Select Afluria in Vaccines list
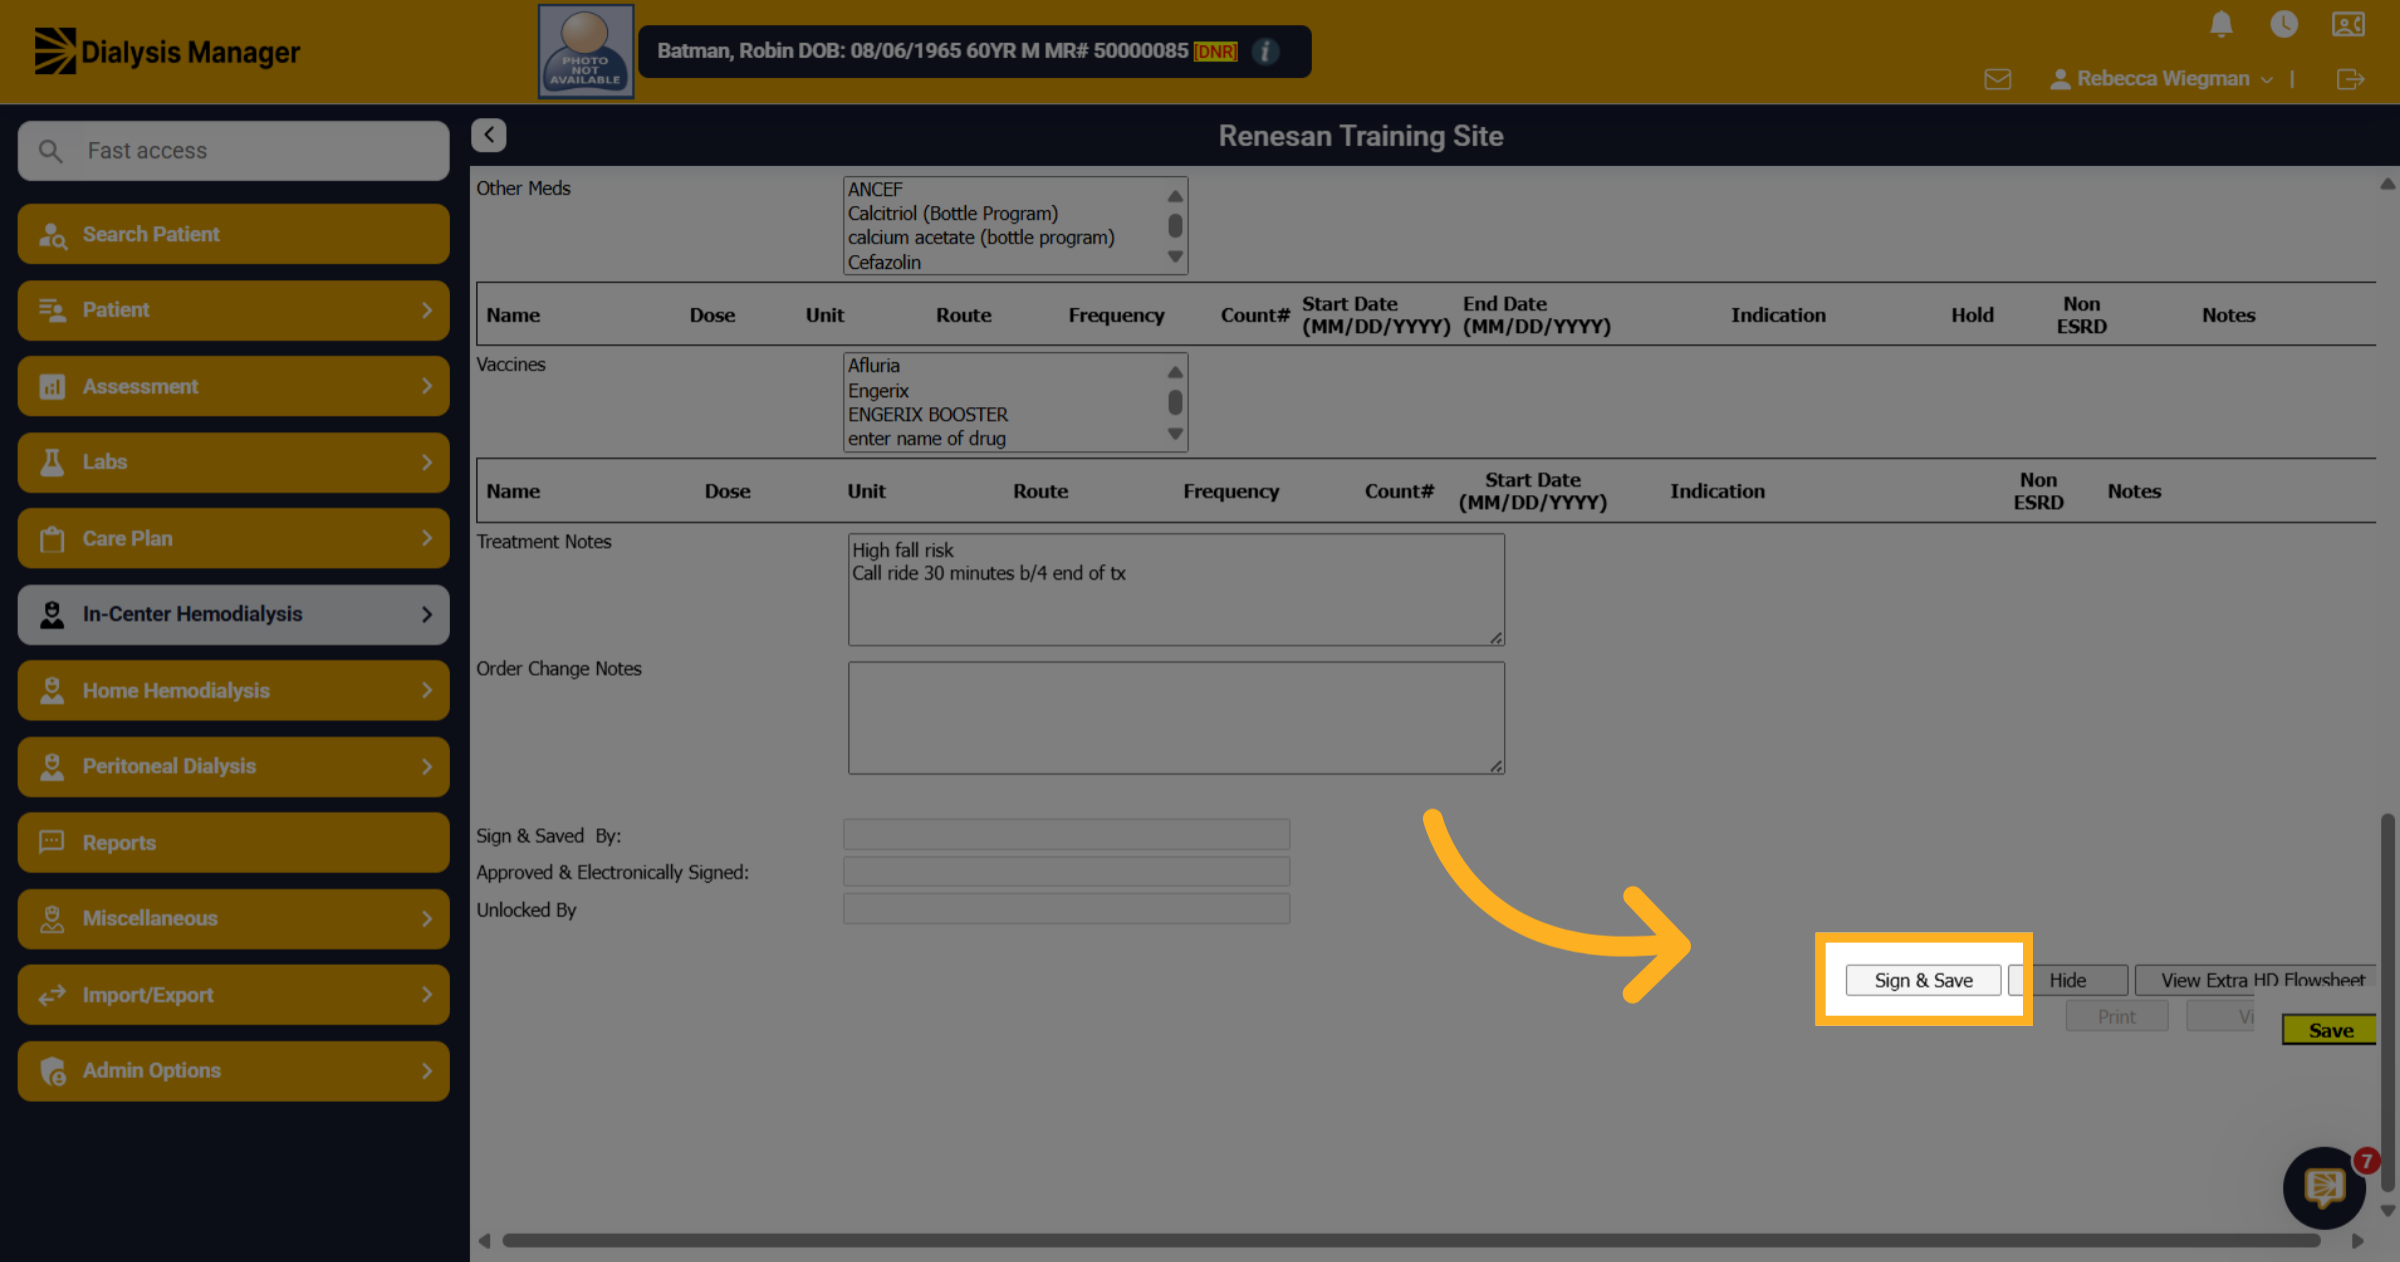2400x1262 pixels. [874, 366]
